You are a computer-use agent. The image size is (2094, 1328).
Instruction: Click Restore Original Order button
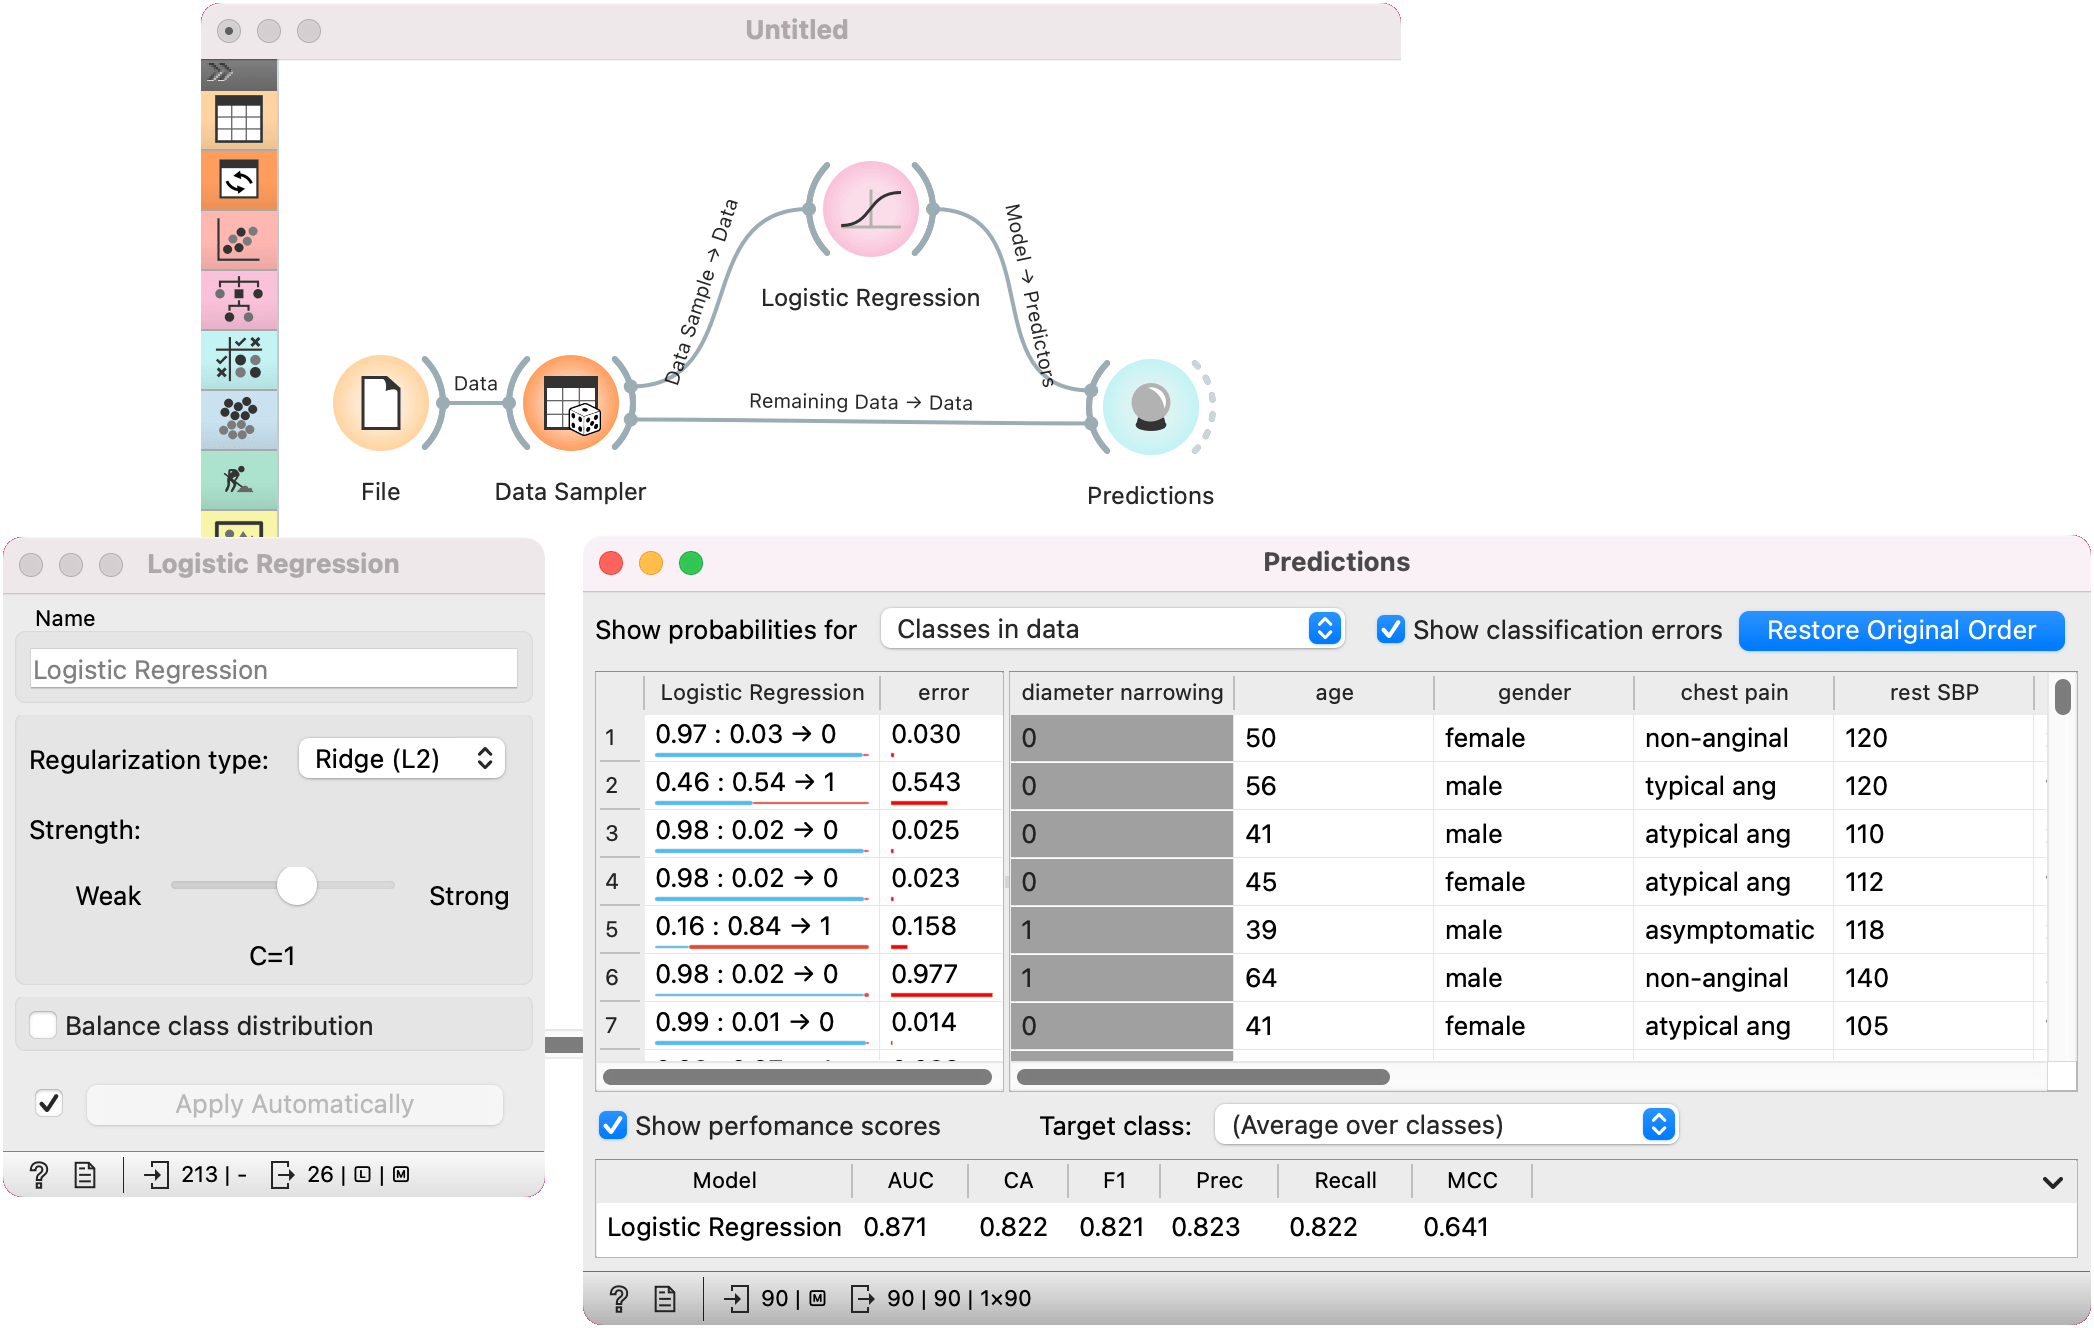tap(1900, 630)
